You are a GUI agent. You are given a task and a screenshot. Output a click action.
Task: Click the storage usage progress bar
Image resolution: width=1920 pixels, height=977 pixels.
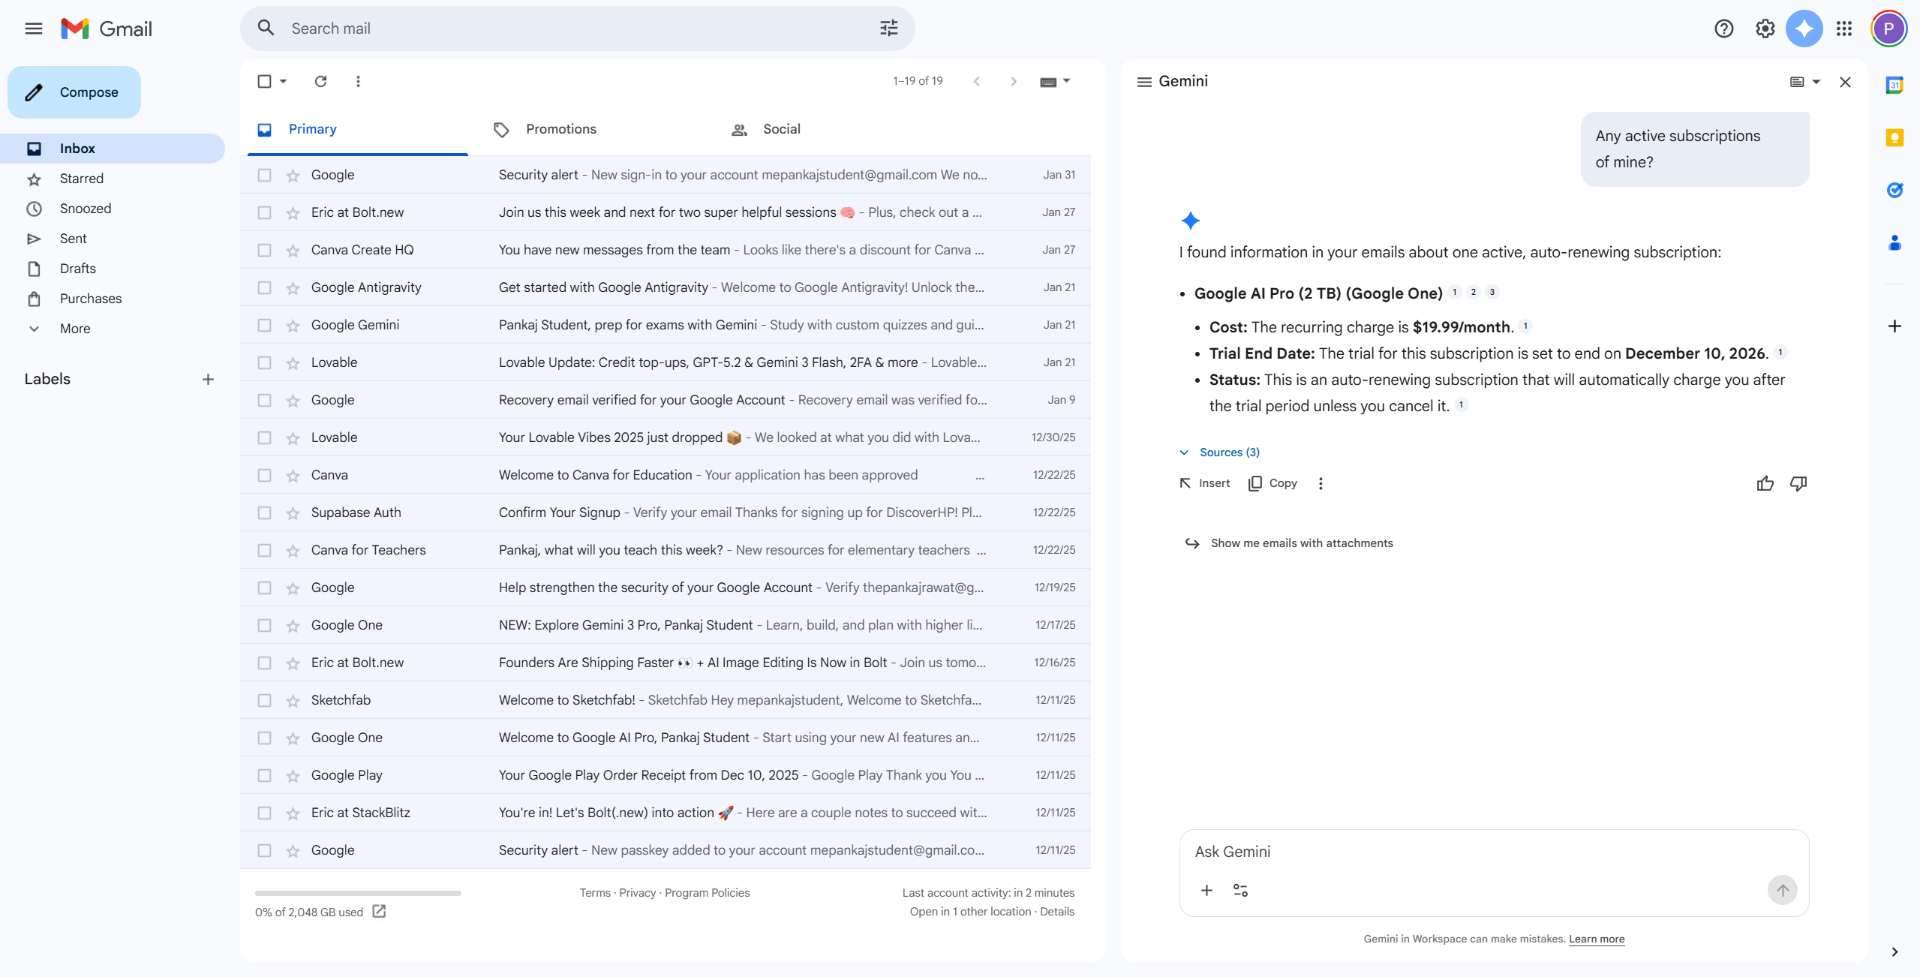pos(358,893)
